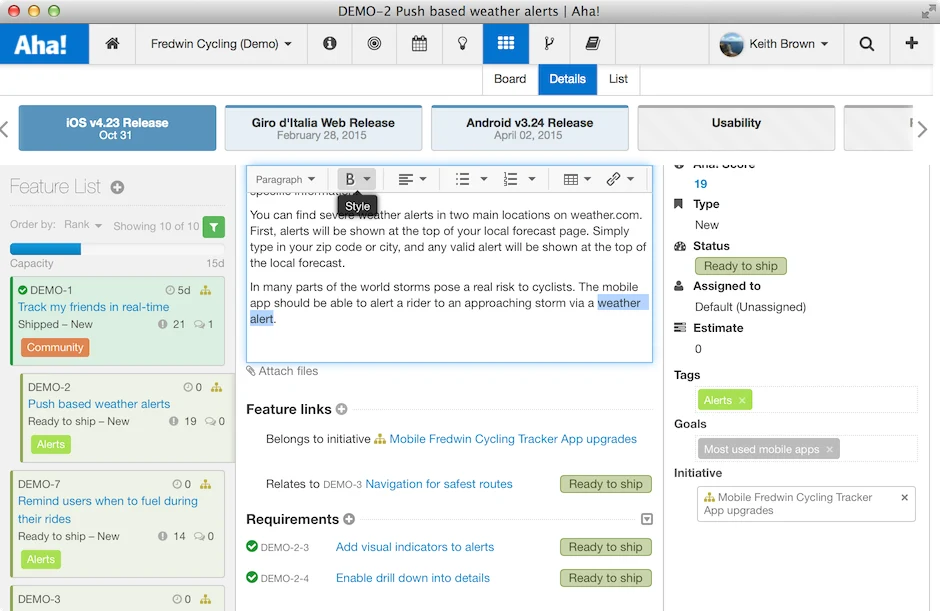Screen dimensions: 940x611
Task: Select Giro d'Italia Web Release
Action: click(x=323, y=128)
